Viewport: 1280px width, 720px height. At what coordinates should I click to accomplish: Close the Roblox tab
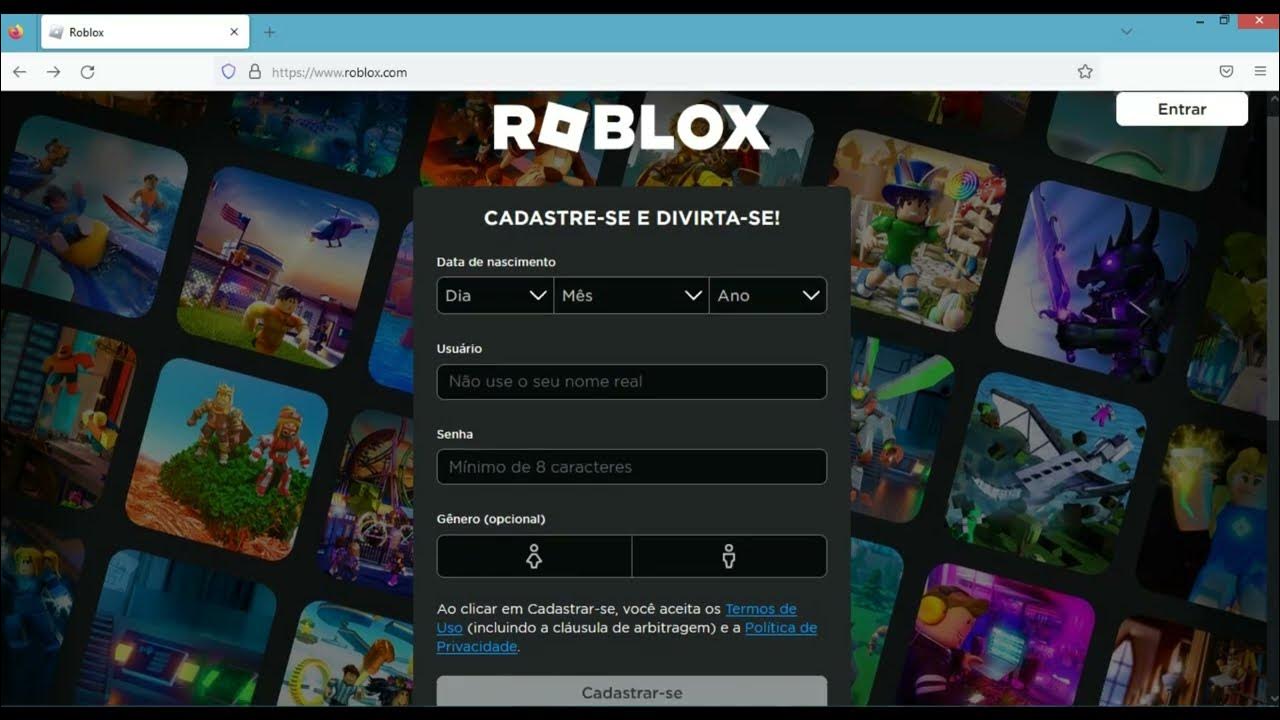point(234,32)
